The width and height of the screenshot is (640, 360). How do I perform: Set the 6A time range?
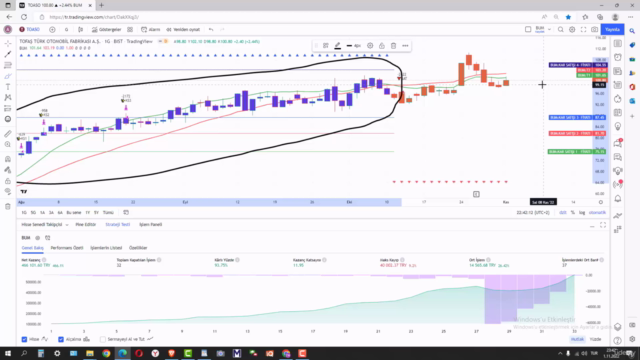pos(60,213)
